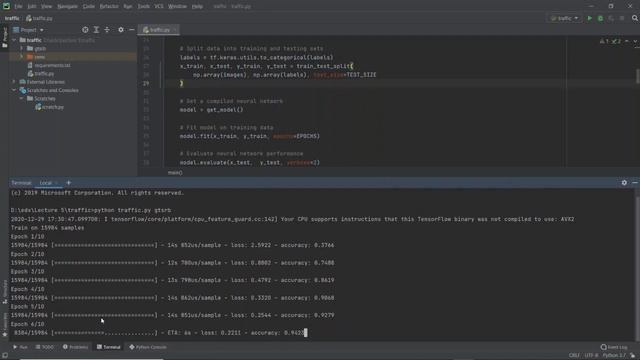Collapse the traffic root project folder
This screenshot has width=640, height=360.
point(14,40)
